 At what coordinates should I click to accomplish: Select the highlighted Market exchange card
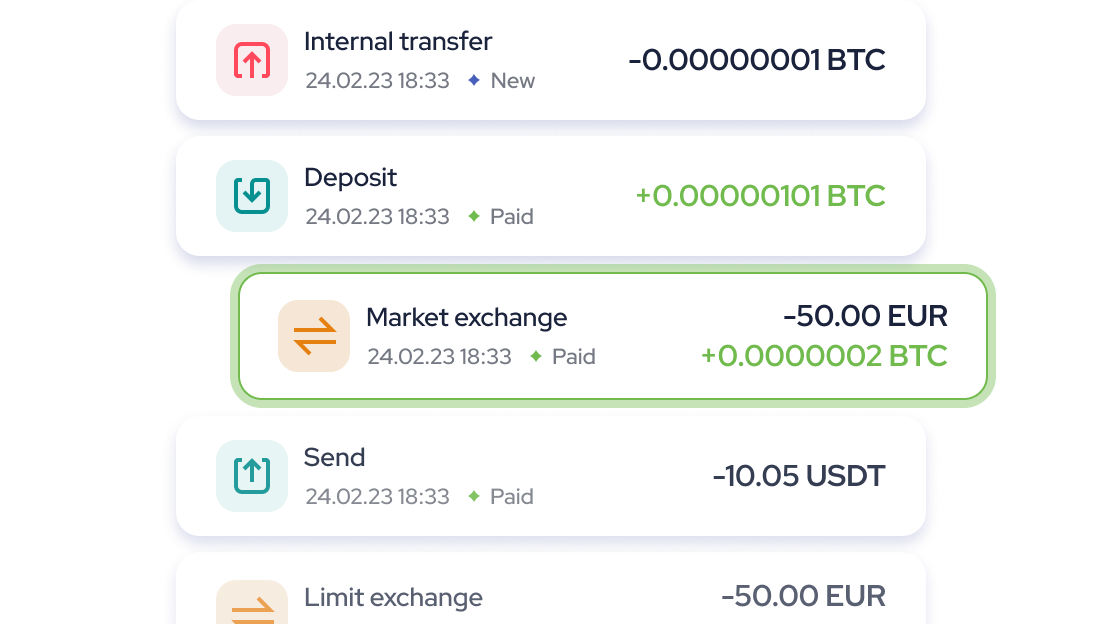click(x=612, y=336)
